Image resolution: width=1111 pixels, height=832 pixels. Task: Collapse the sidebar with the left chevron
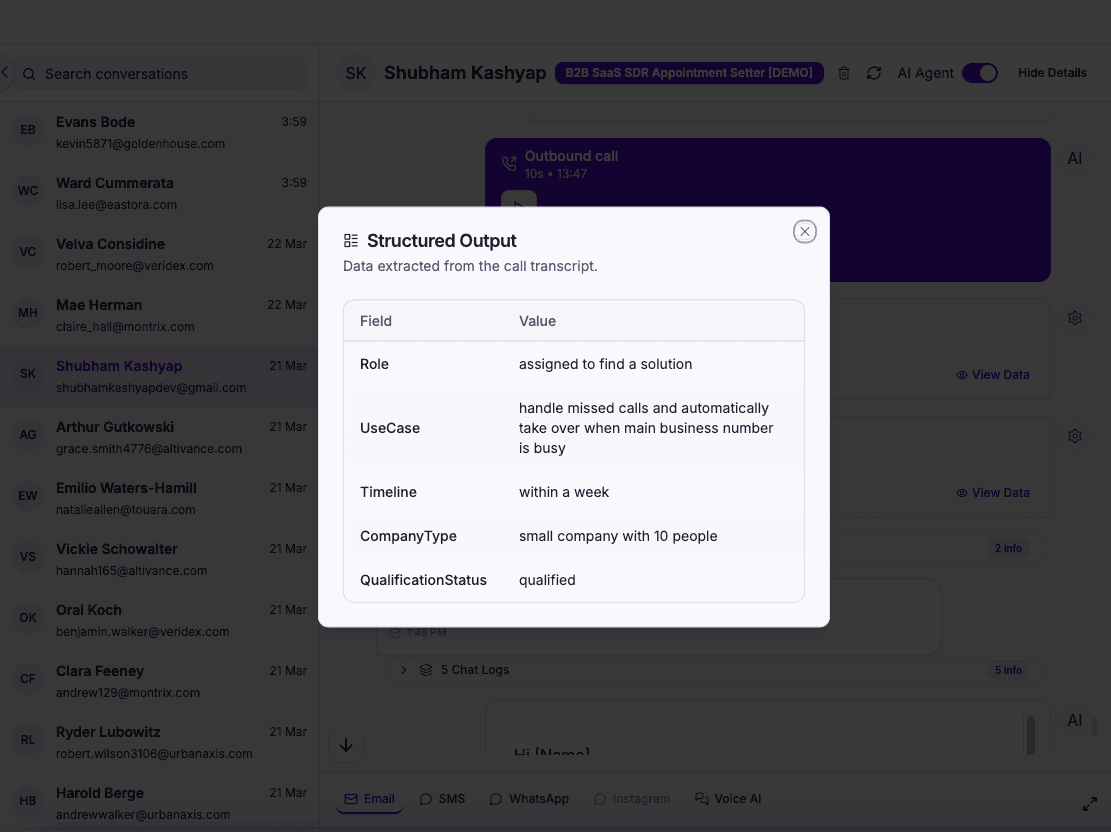(x=4, y=71)
